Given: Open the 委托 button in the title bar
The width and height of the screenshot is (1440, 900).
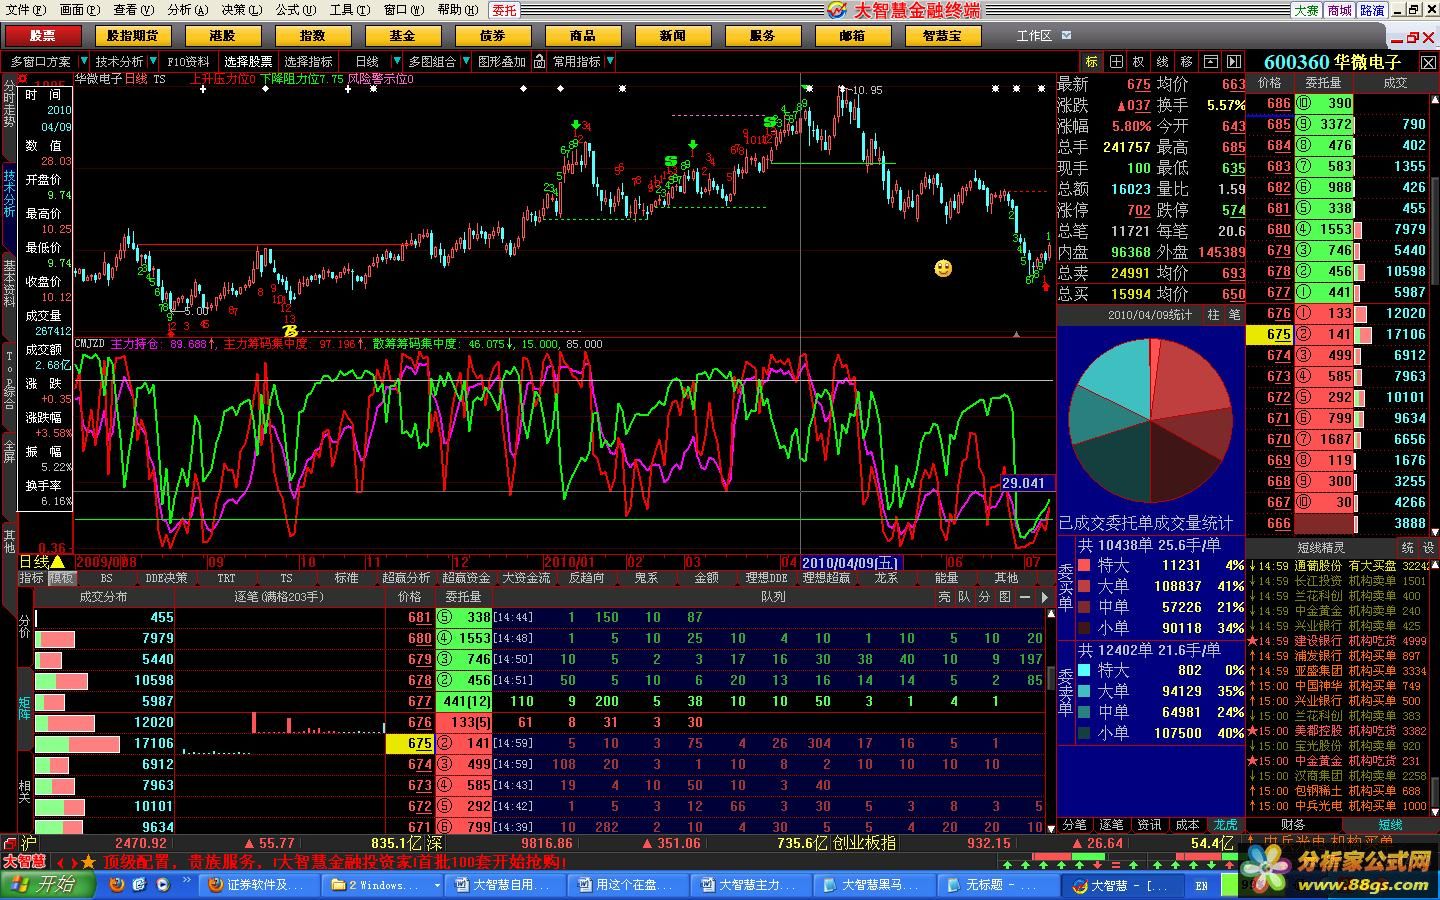Looking at the screenshot, I should 505,10.
